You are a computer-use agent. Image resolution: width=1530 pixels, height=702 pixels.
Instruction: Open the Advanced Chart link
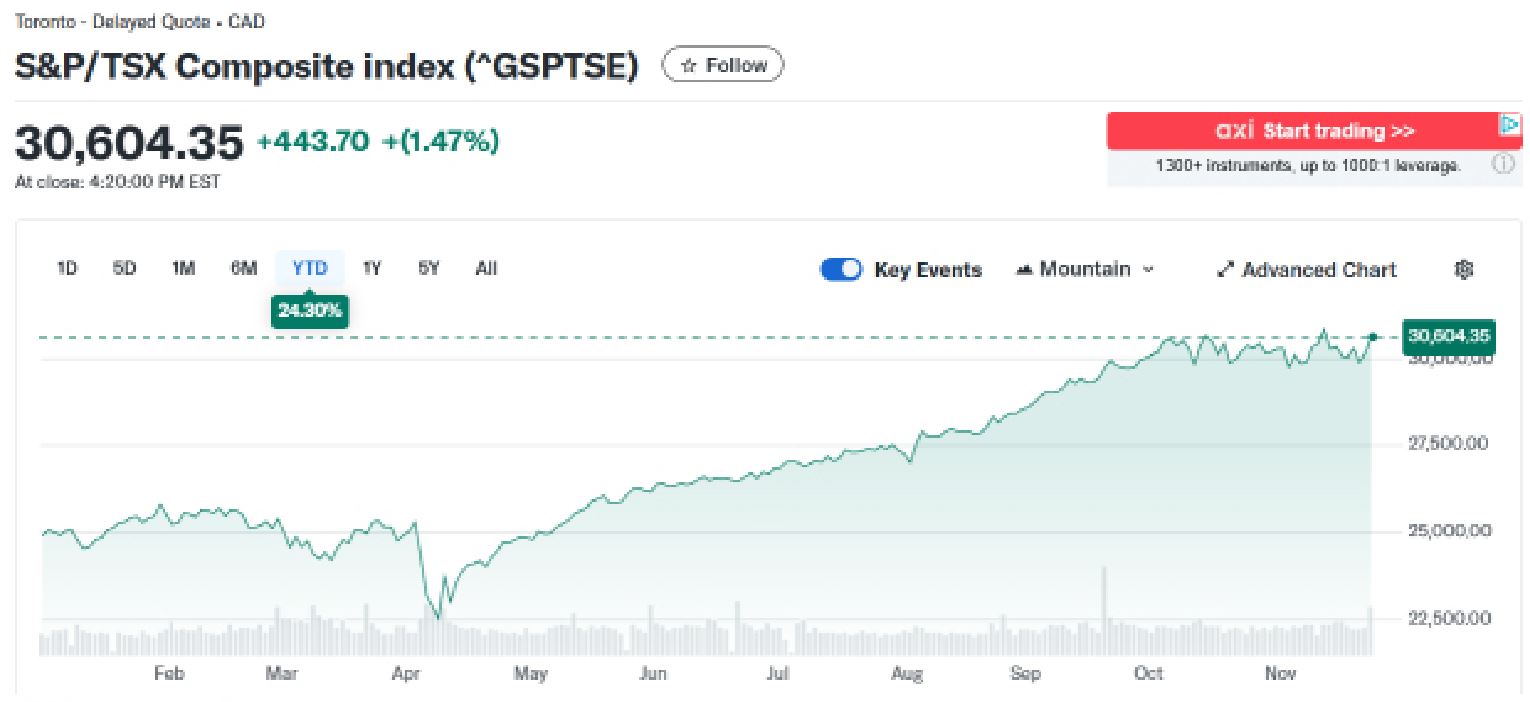[x=1318, y=270]
